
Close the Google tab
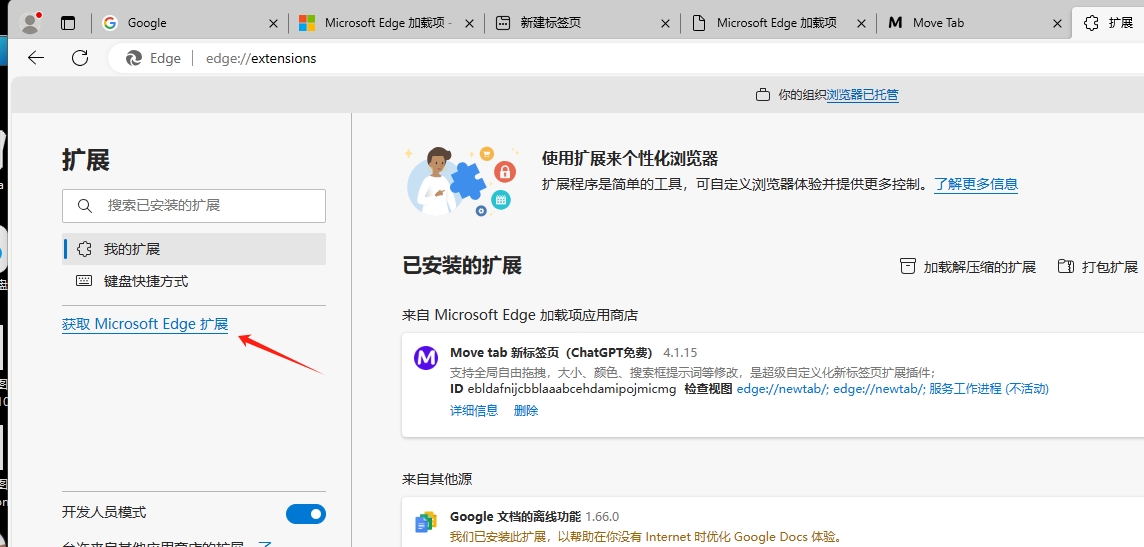click(274, 23)
